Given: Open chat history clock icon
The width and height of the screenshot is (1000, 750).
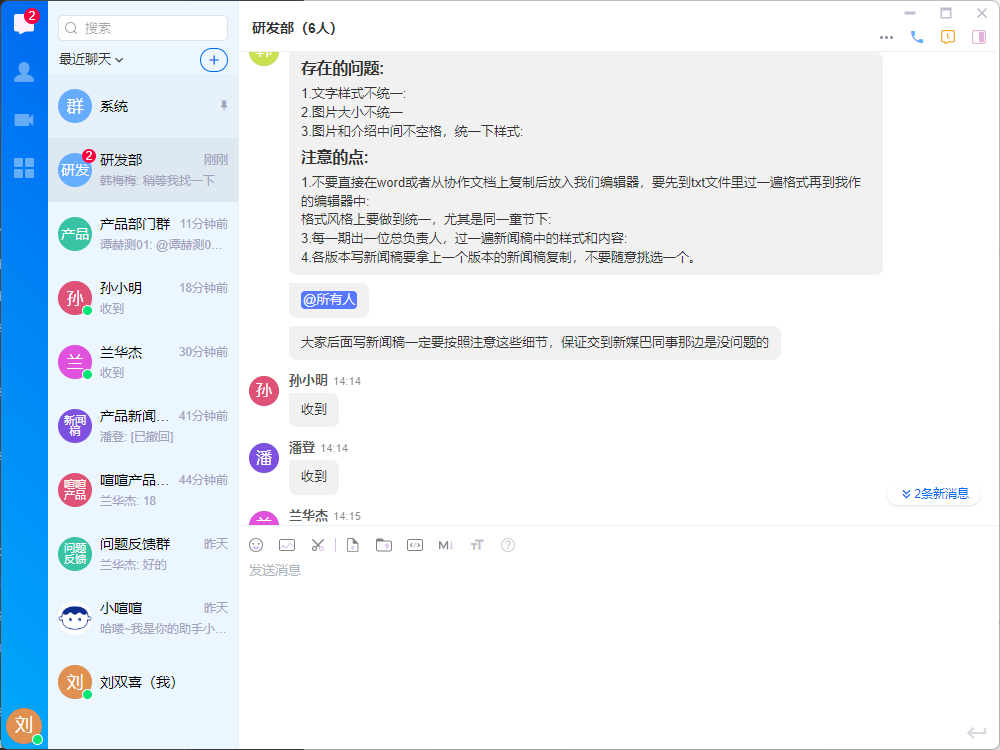Looking at the screenshot, I should click(948, 37).
